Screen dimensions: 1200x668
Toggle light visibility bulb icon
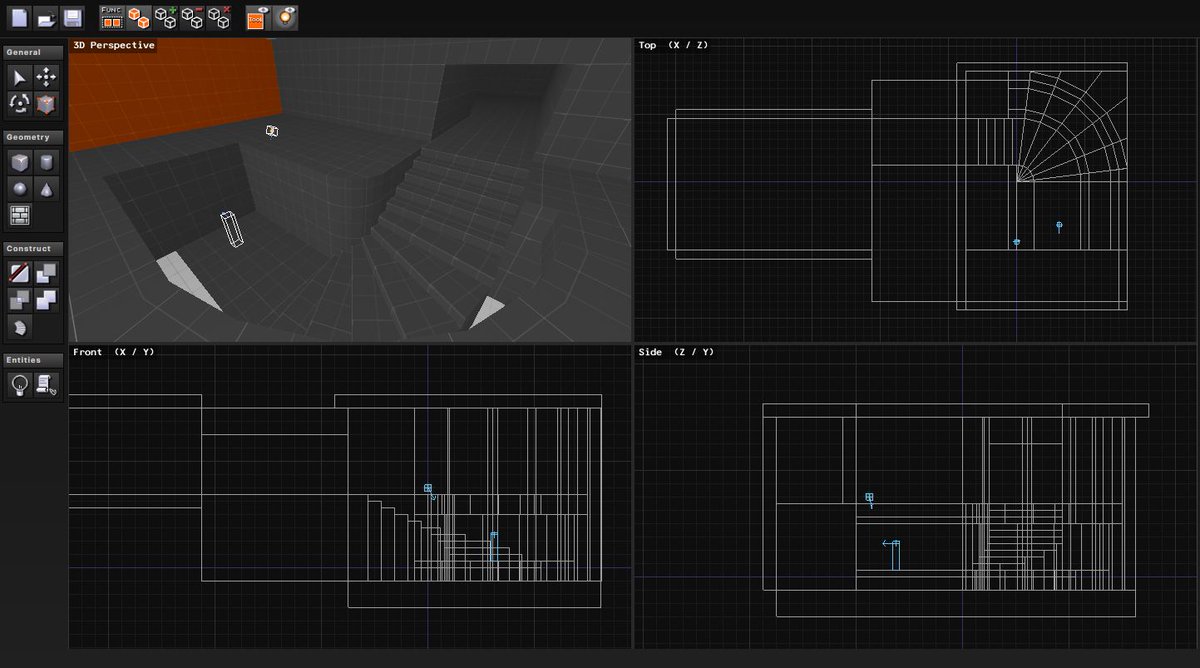tap(285, 17)
